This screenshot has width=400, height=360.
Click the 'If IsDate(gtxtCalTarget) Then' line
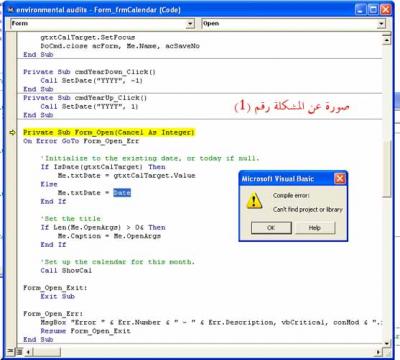pyautogui.click(x=103, y=167)
